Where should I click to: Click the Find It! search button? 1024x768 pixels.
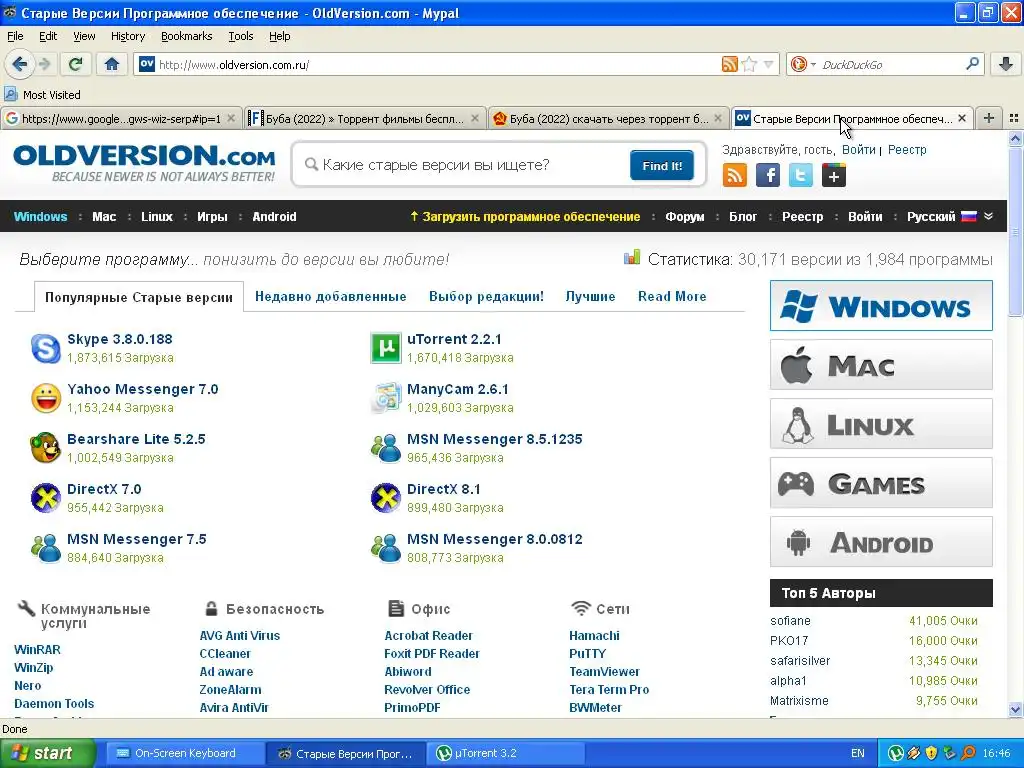(x=662, y=165)
